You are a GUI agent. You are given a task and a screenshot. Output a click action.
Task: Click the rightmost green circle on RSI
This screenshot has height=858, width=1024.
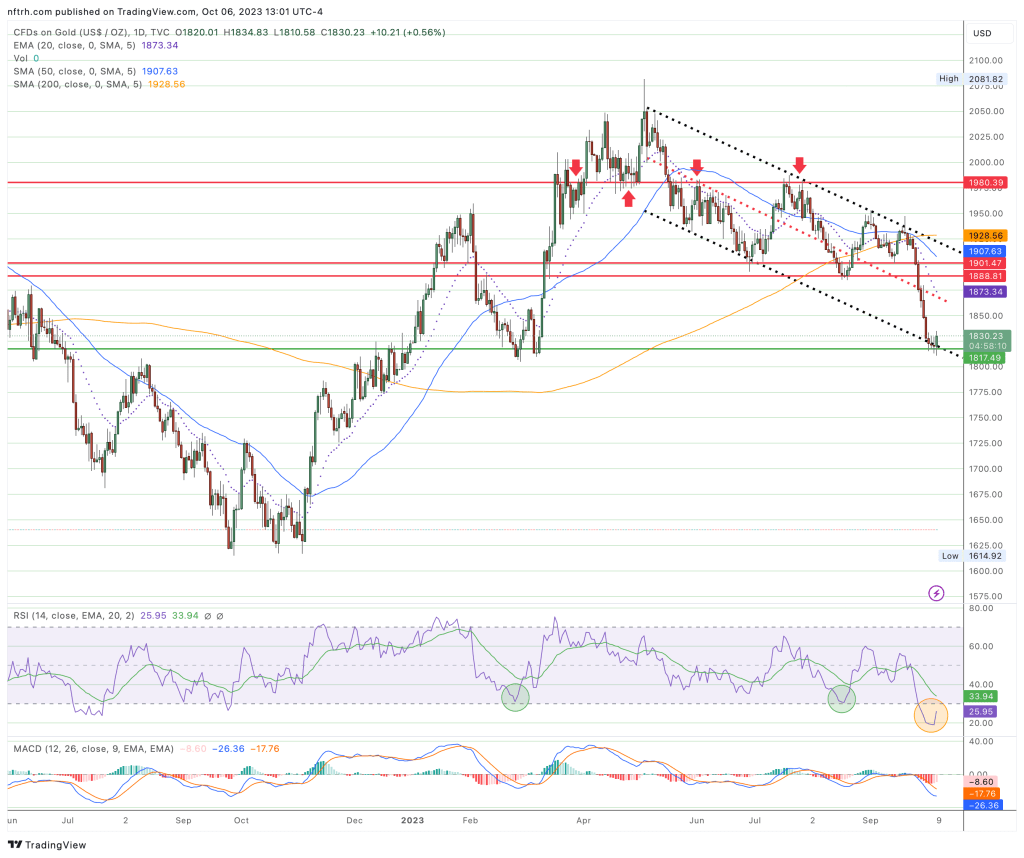tap(841, 699)
